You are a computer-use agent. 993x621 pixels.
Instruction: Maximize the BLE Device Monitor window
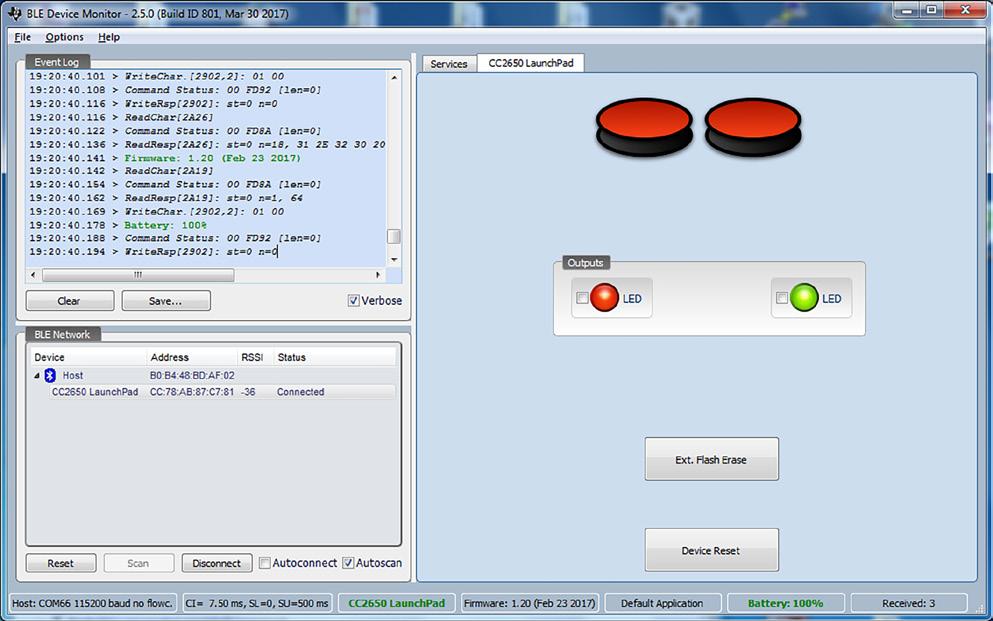932,11
